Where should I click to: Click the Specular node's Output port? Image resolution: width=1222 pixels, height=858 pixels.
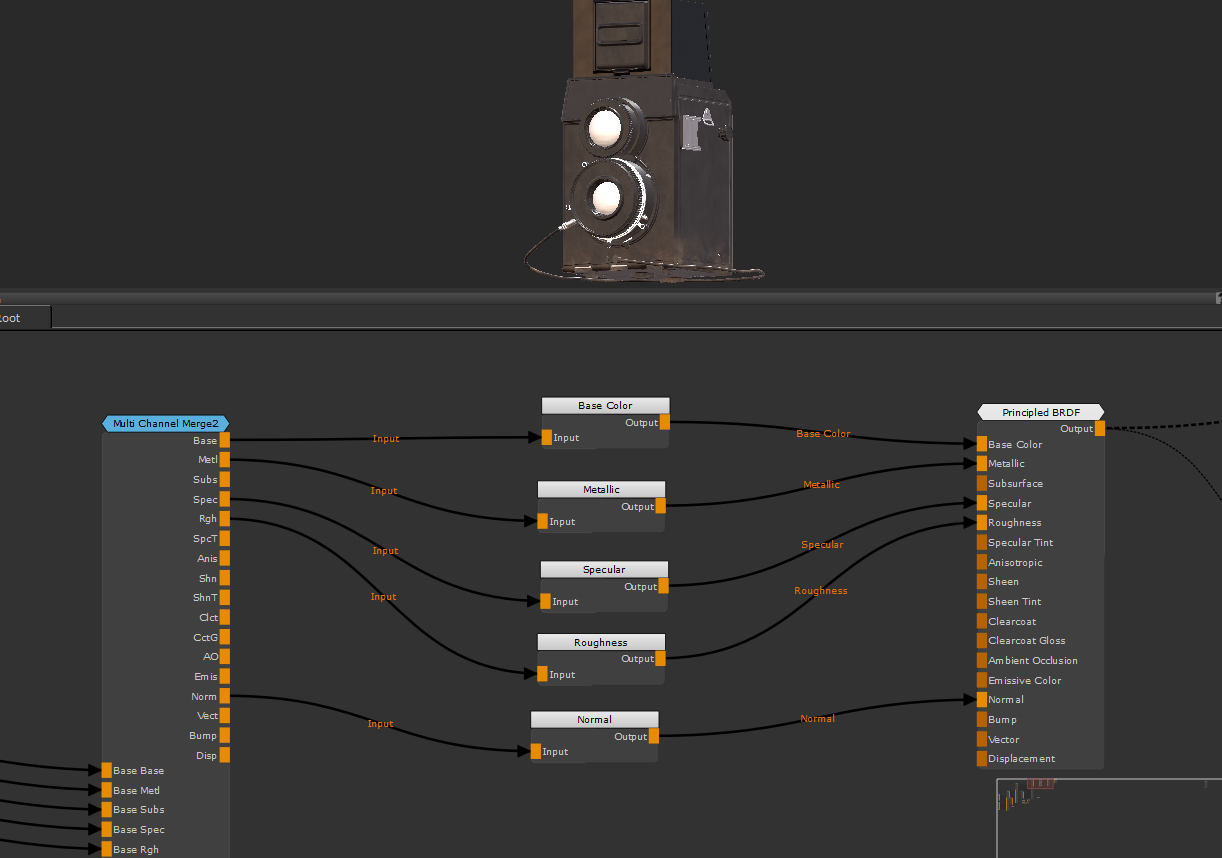pyautogui.click(x=664, y=587)
